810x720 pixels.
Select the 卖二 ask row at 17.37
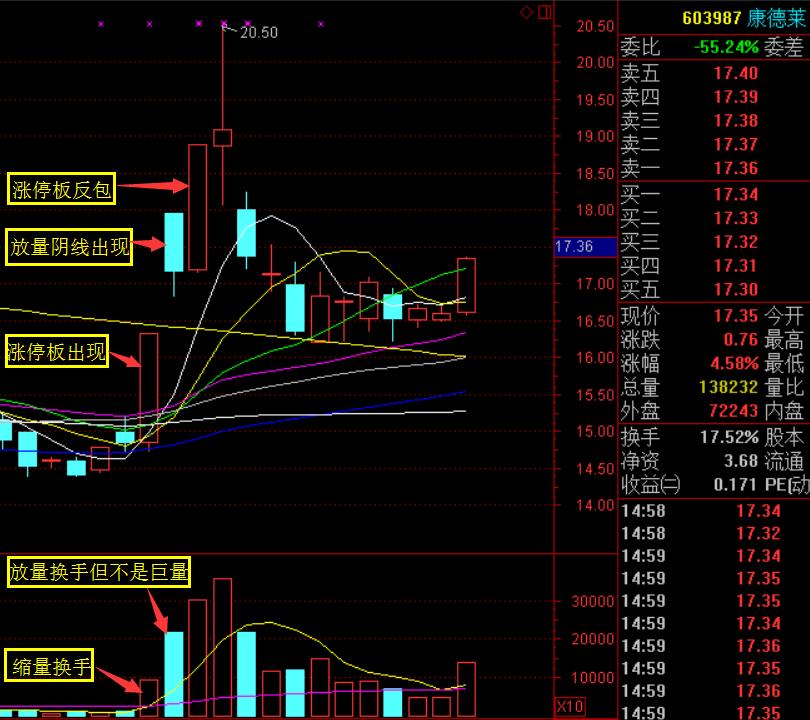[x=714, y=145]
